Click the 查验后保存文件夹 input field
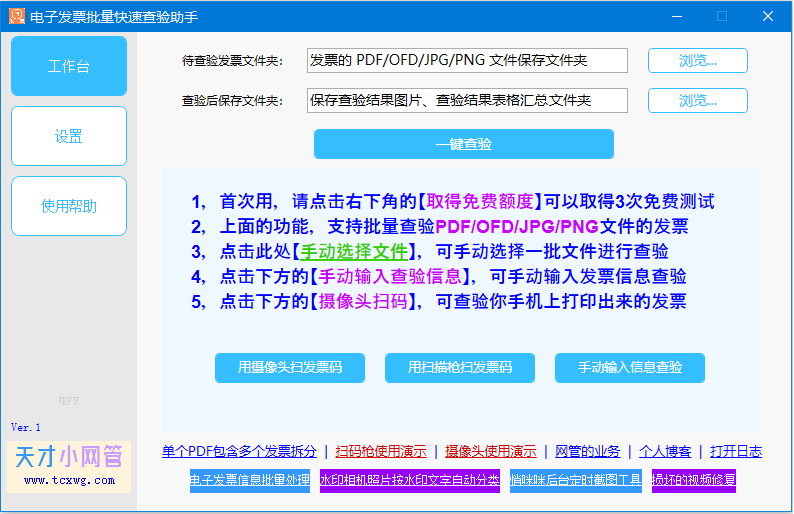This screenshot has height=514, width=794. (467, 100)
